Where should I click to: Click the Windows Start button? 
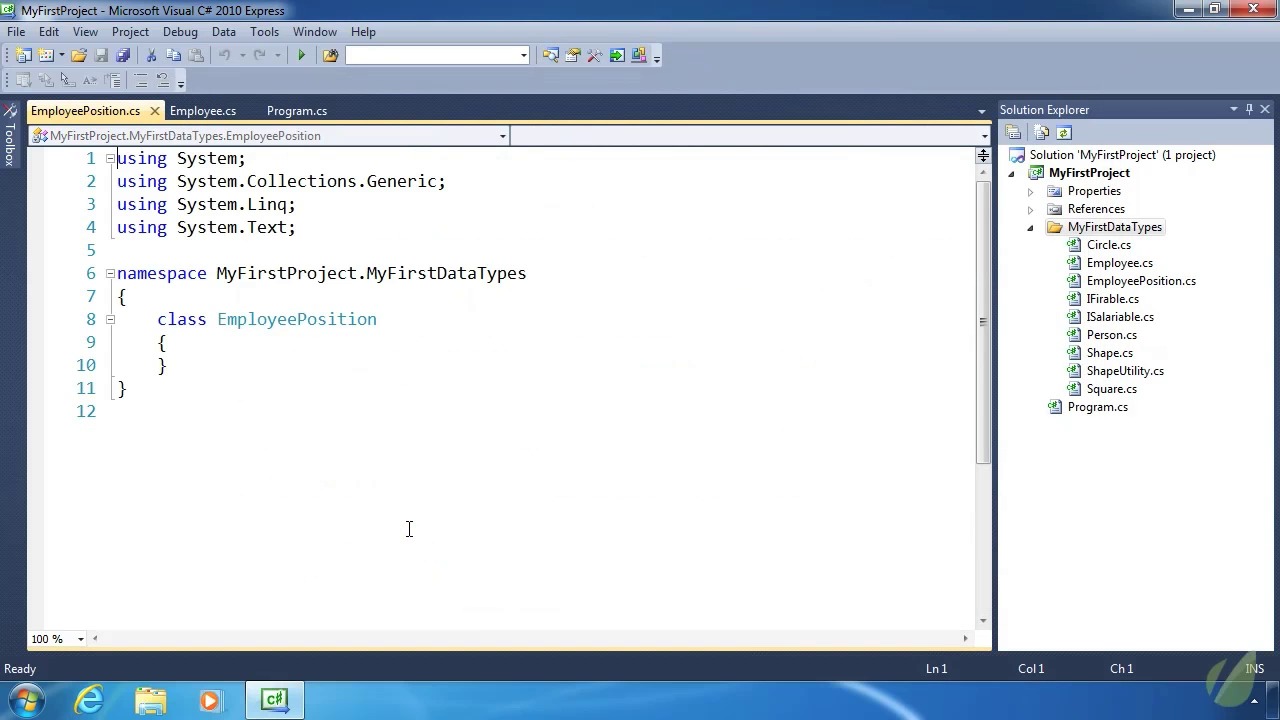click(x=27, y=699)
